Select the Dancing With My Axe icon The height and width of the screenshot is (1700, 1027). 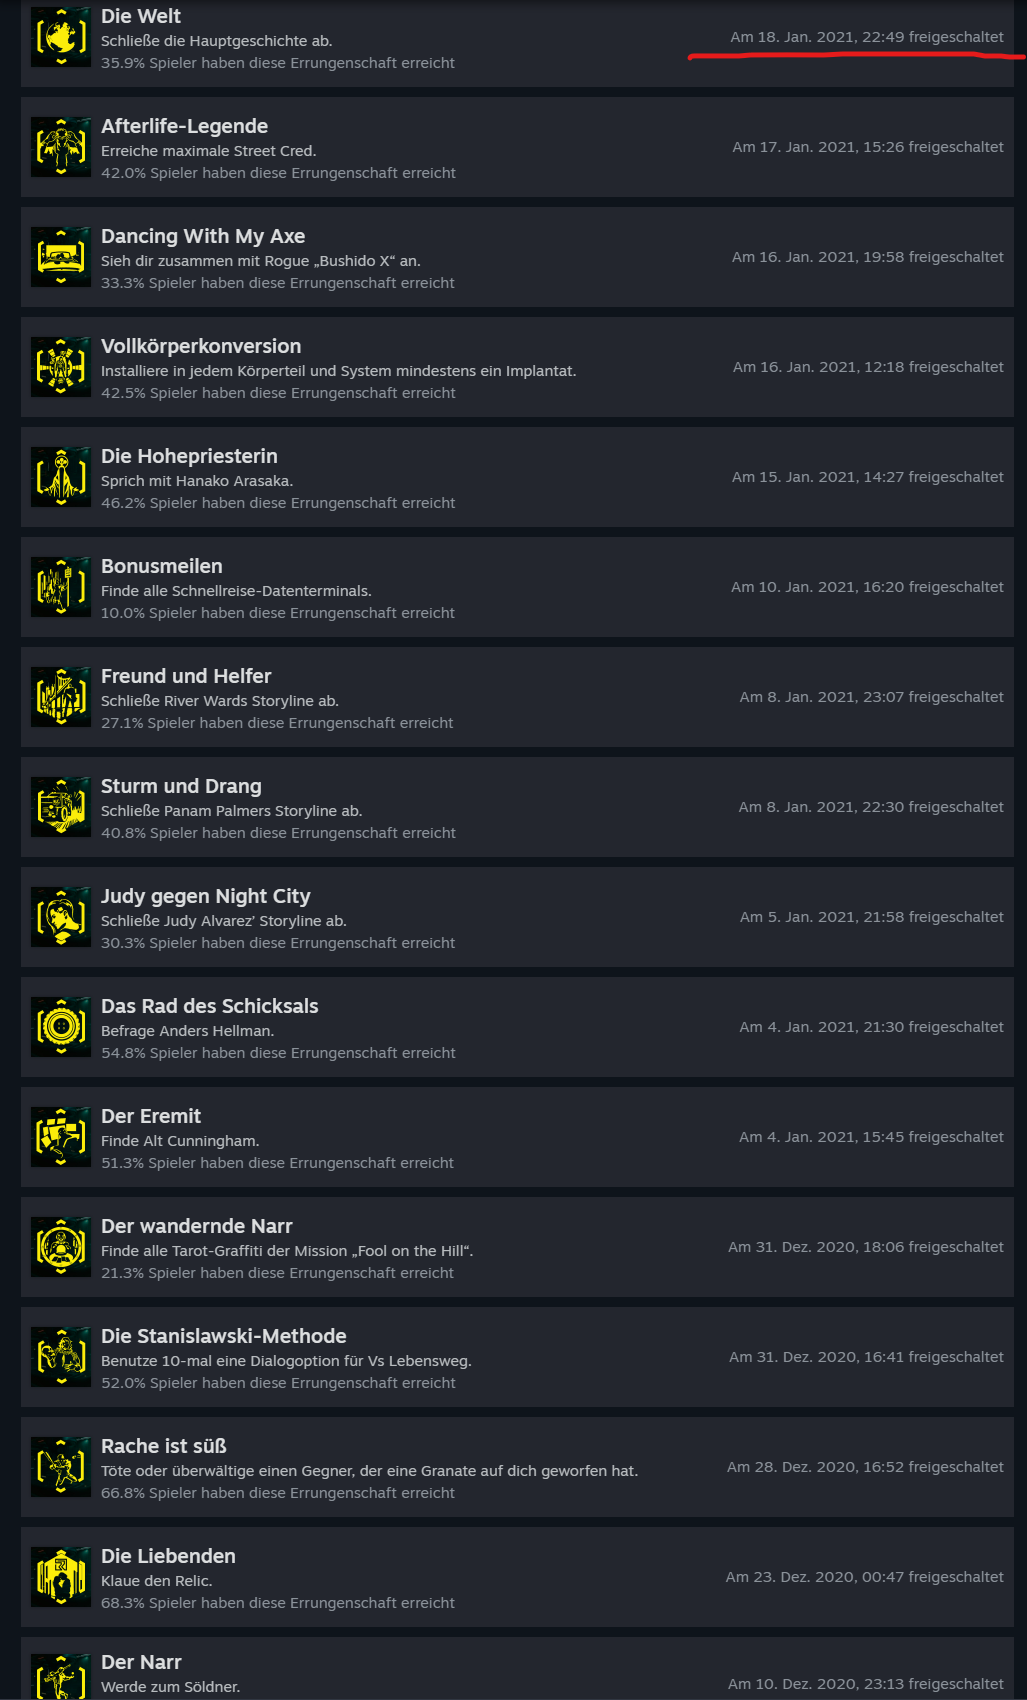[x=61, y=257]
